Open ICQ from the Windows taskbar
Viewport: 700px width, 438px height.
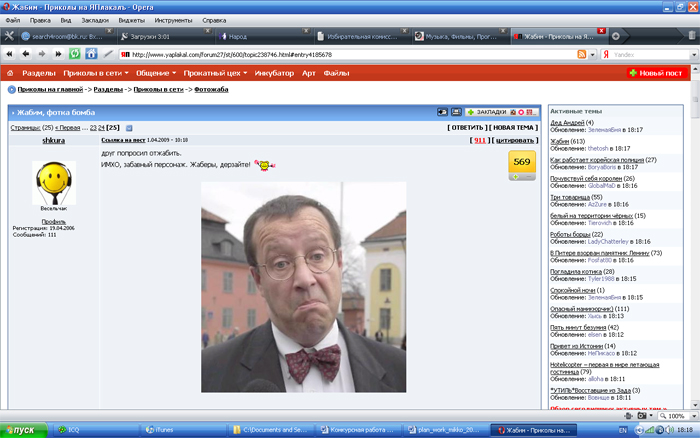pos(96,430)
